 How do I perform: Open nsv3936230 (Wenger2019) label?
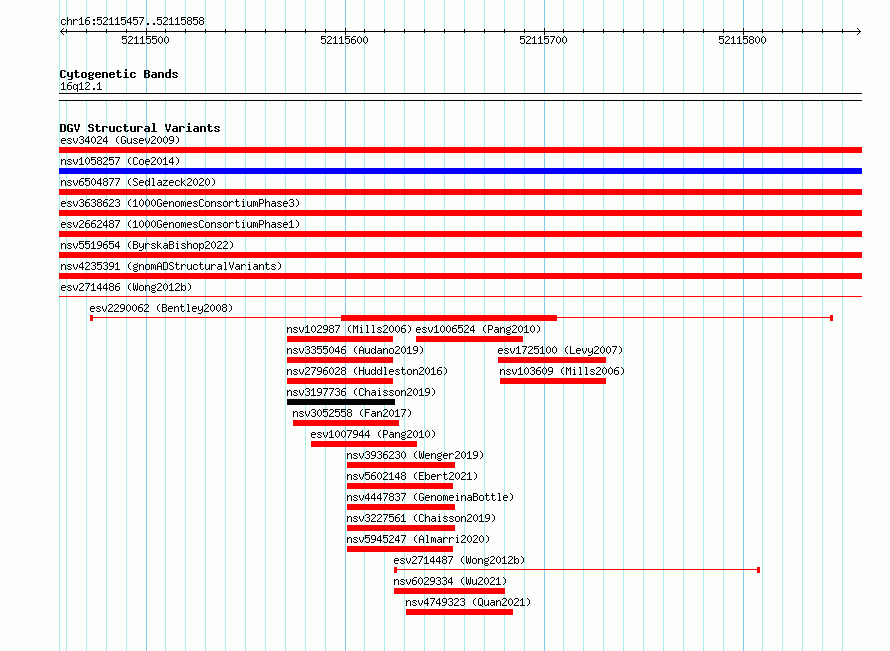(x=415, y=455)
